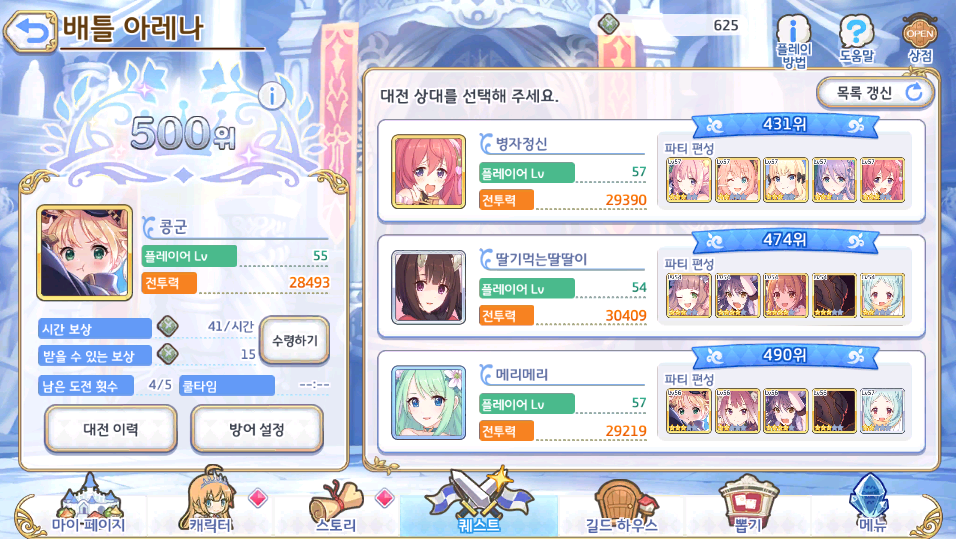Open the 상점 shop icon
The width and height of the screenshot is (956, 539).
tap(920, 40)
